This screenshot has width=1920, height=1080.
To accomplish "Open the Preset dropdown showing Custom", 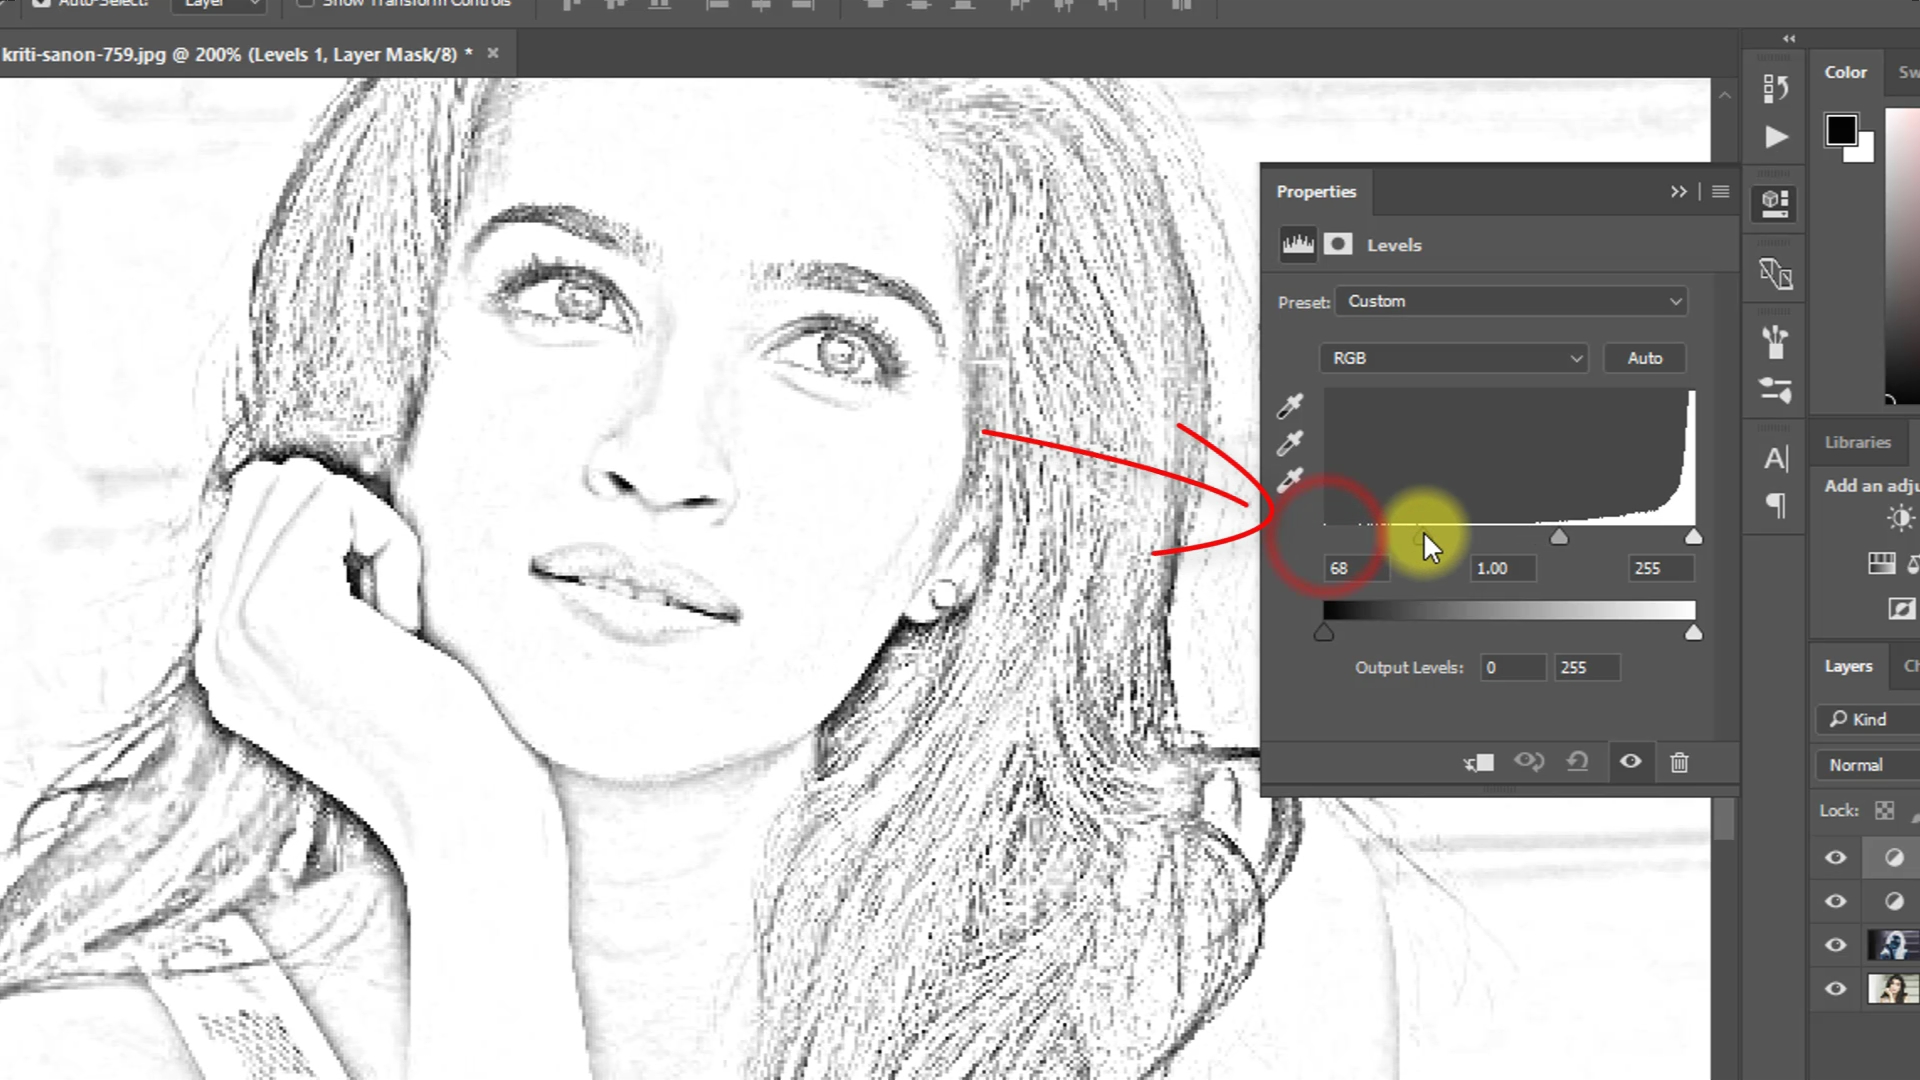I will tap(1510, 301).
